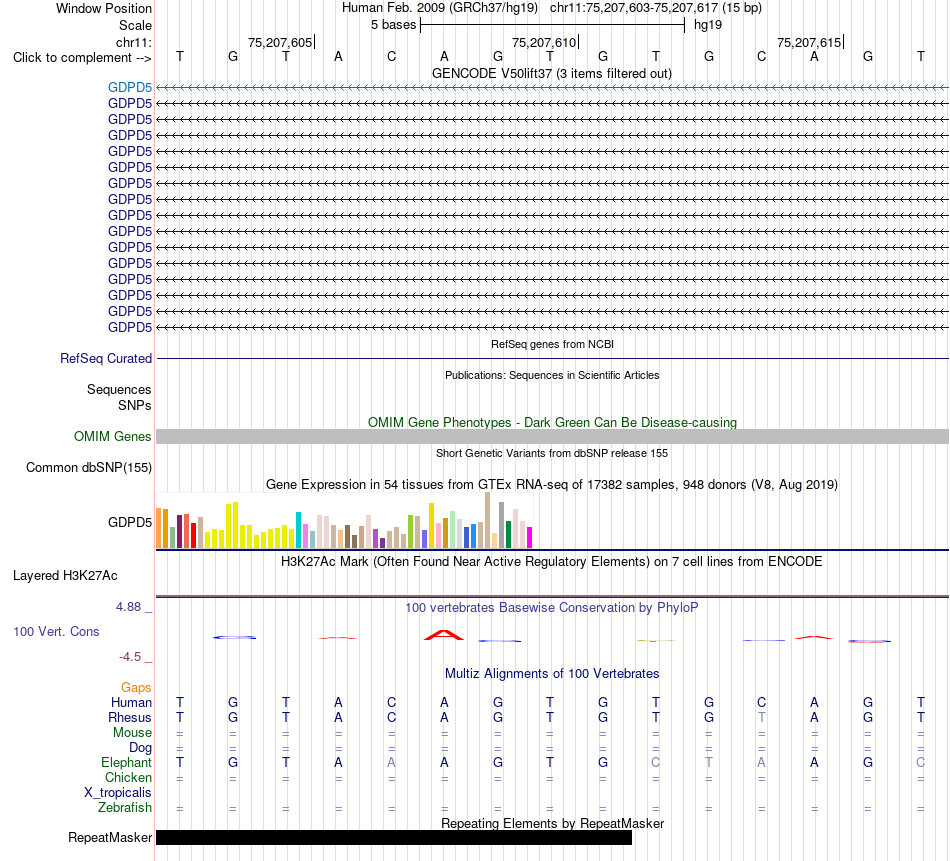Open 'Publications: Sequences in Scientific Articles' title
Viewport: 950px width, 861px height.
[x=552, y=375]
